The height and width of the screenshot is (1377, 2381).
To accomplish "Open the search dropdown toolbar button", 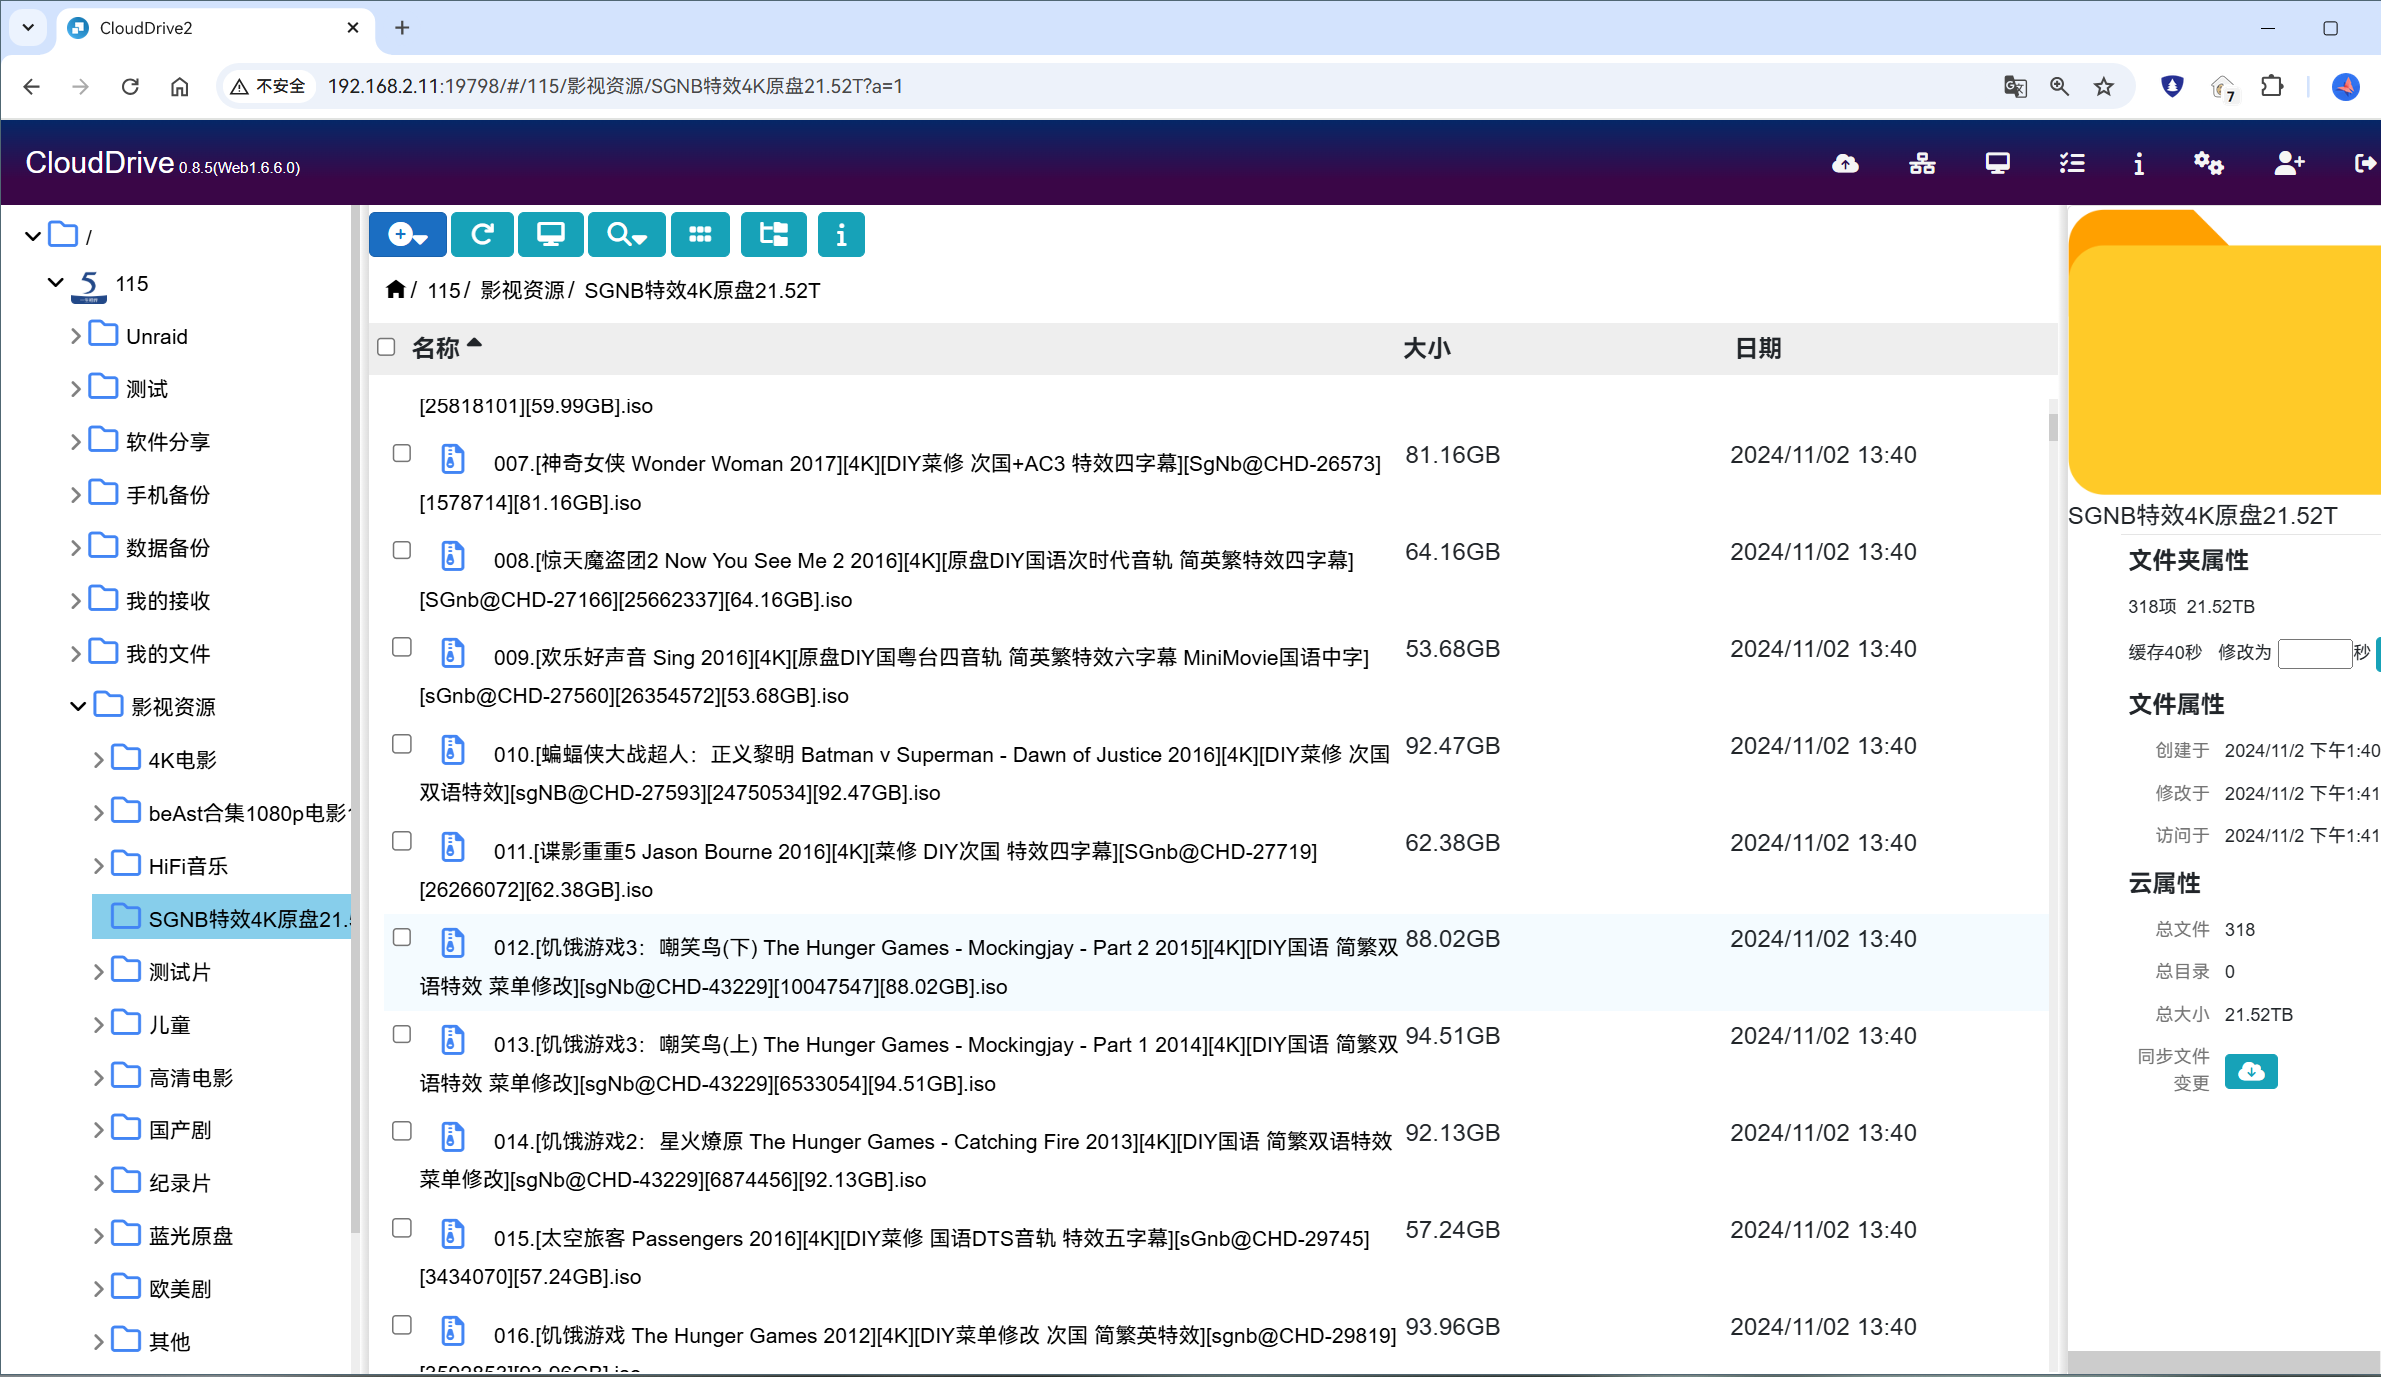I will point(626,235).
